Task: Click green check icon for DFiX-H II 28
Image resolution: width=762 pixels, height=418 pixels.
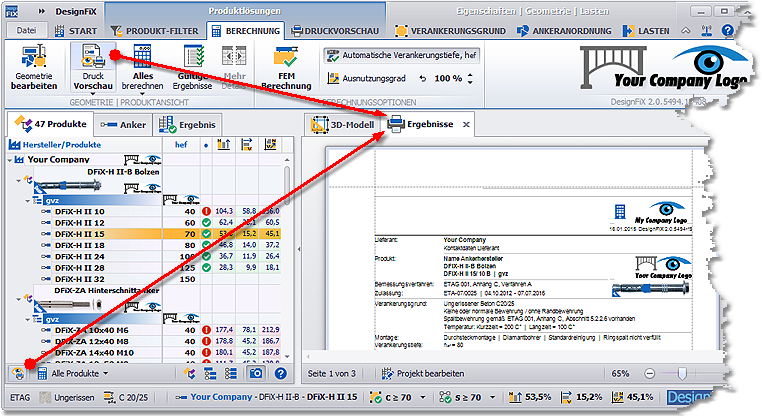Action: coord(206,268)
